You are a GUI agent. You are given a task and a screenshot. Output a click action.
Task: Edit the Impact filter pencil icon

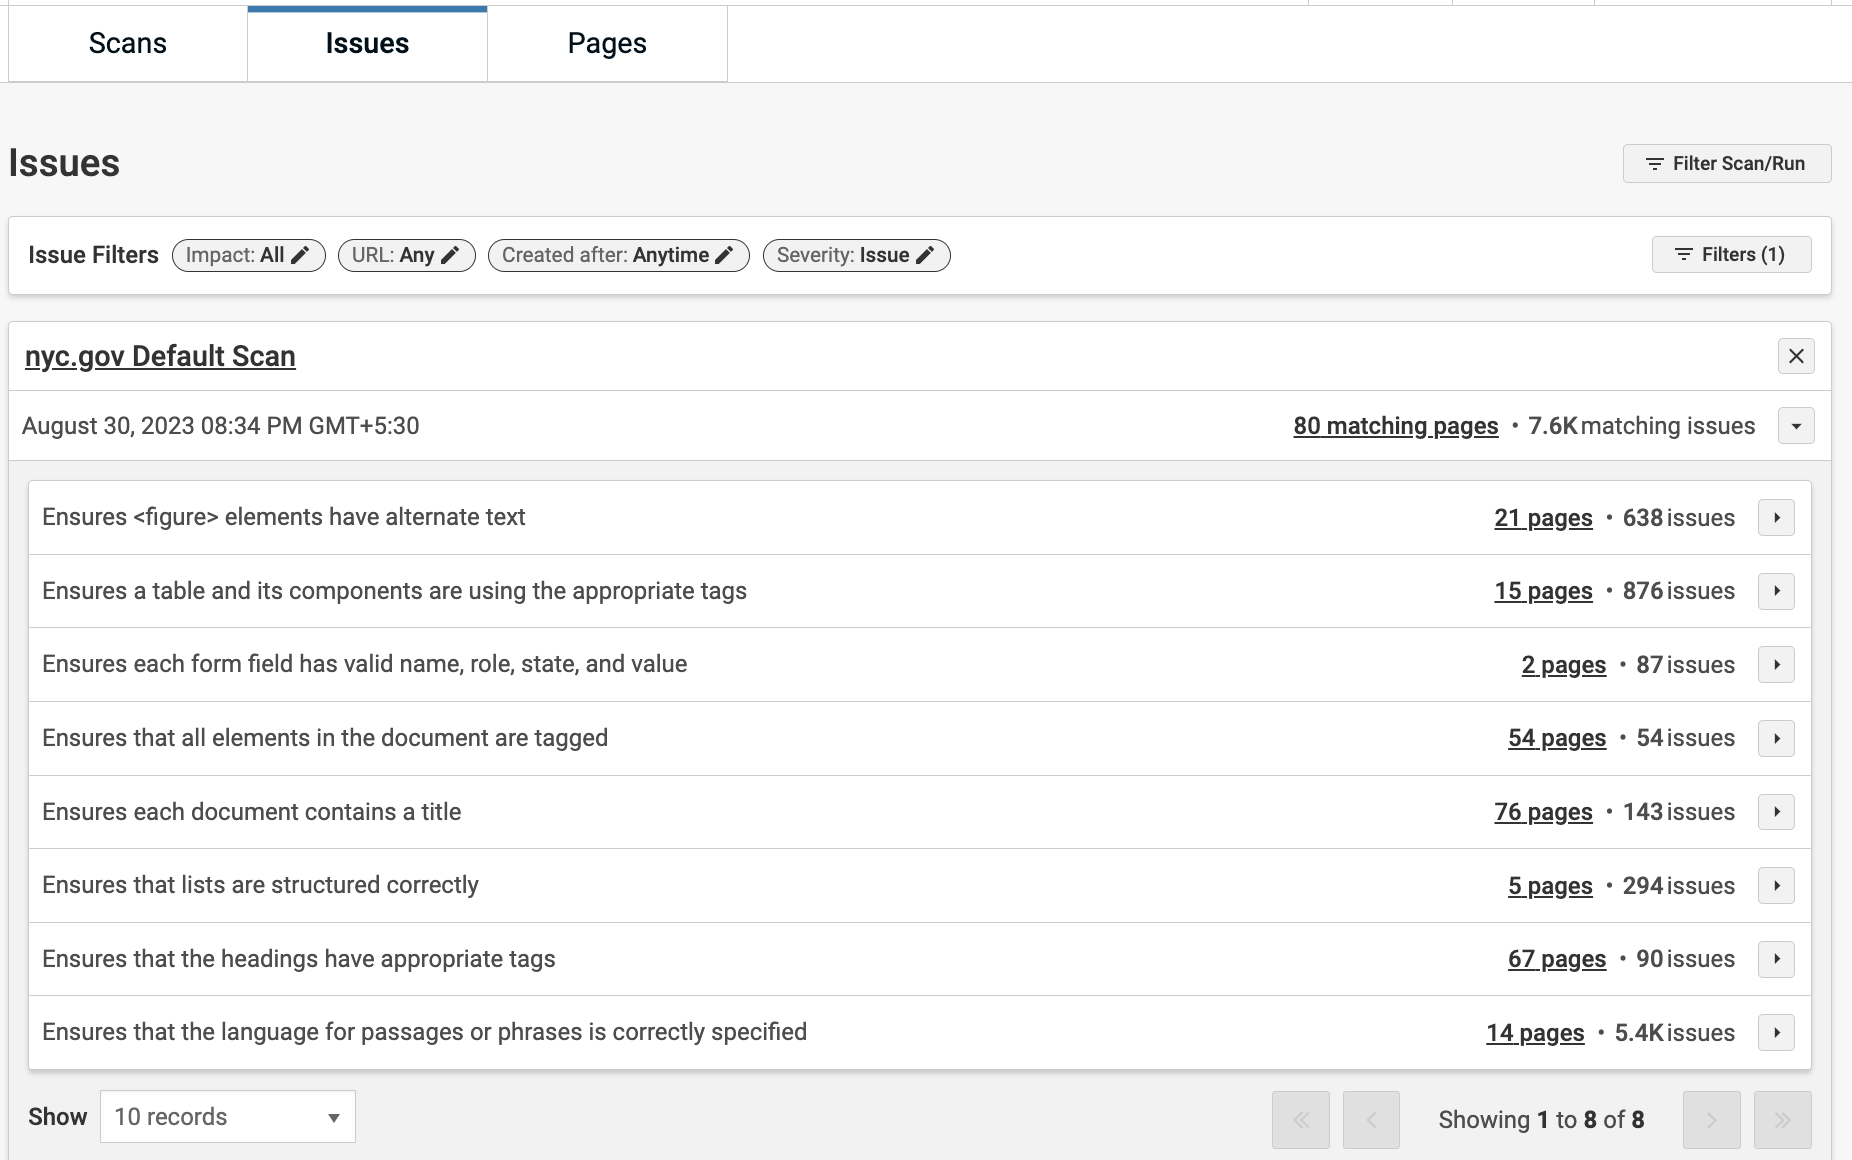click(300, 255)
